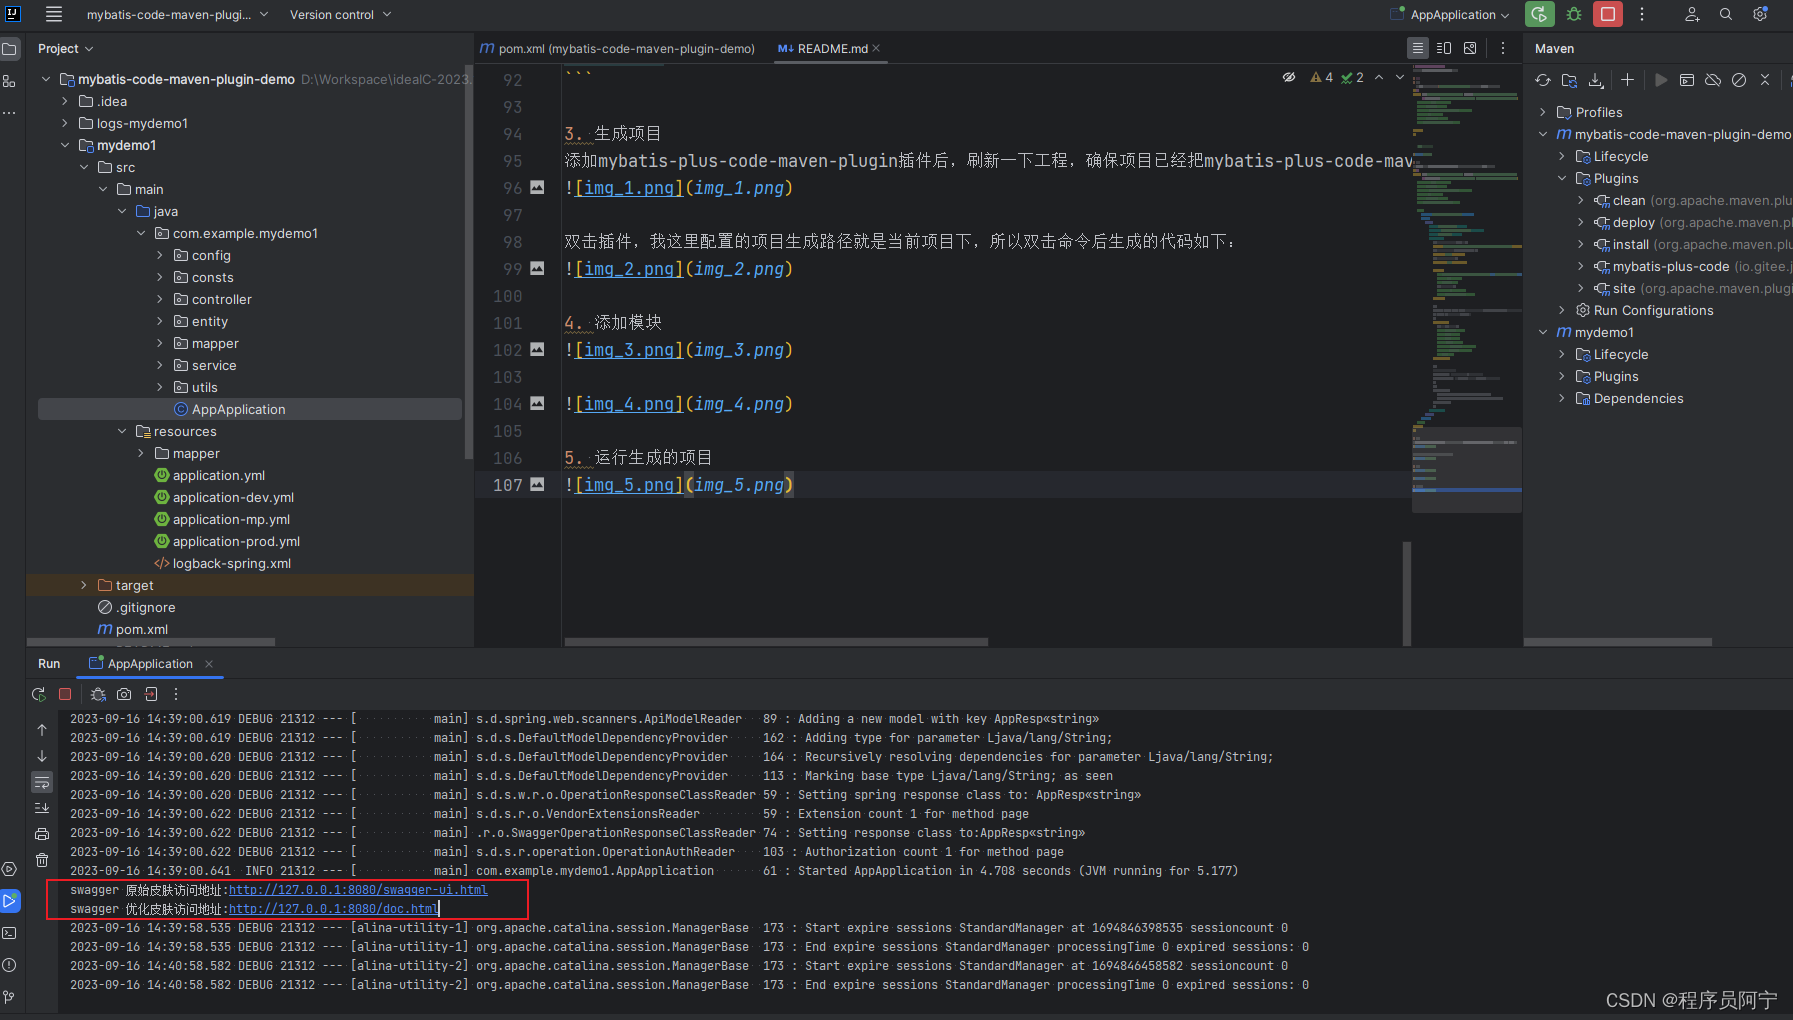Open swagger-ui.html link in console

click(x=358, y=890)
